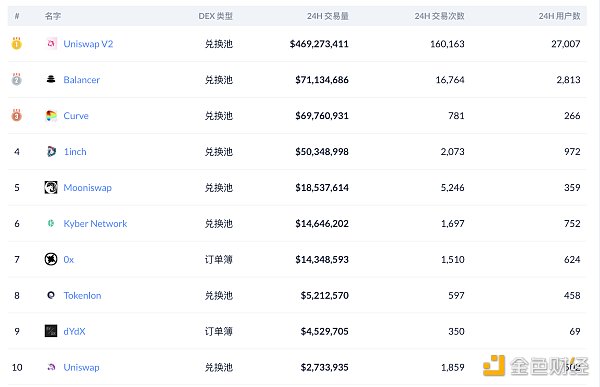Open the Mooniswap link
600x387 pixels.
pos(87,188)
